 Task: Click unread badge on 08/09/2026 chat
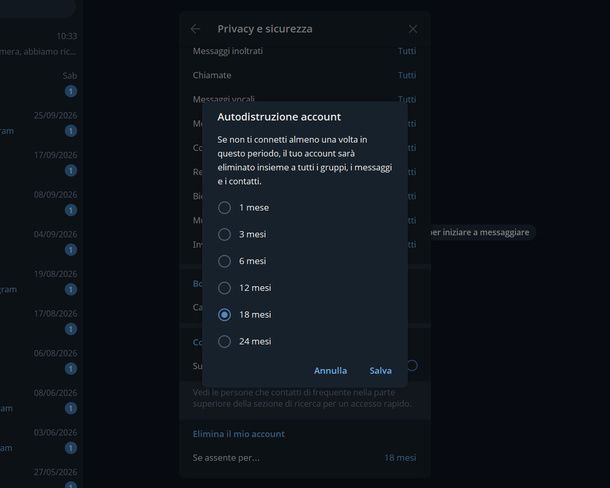[x=71, y=210]
